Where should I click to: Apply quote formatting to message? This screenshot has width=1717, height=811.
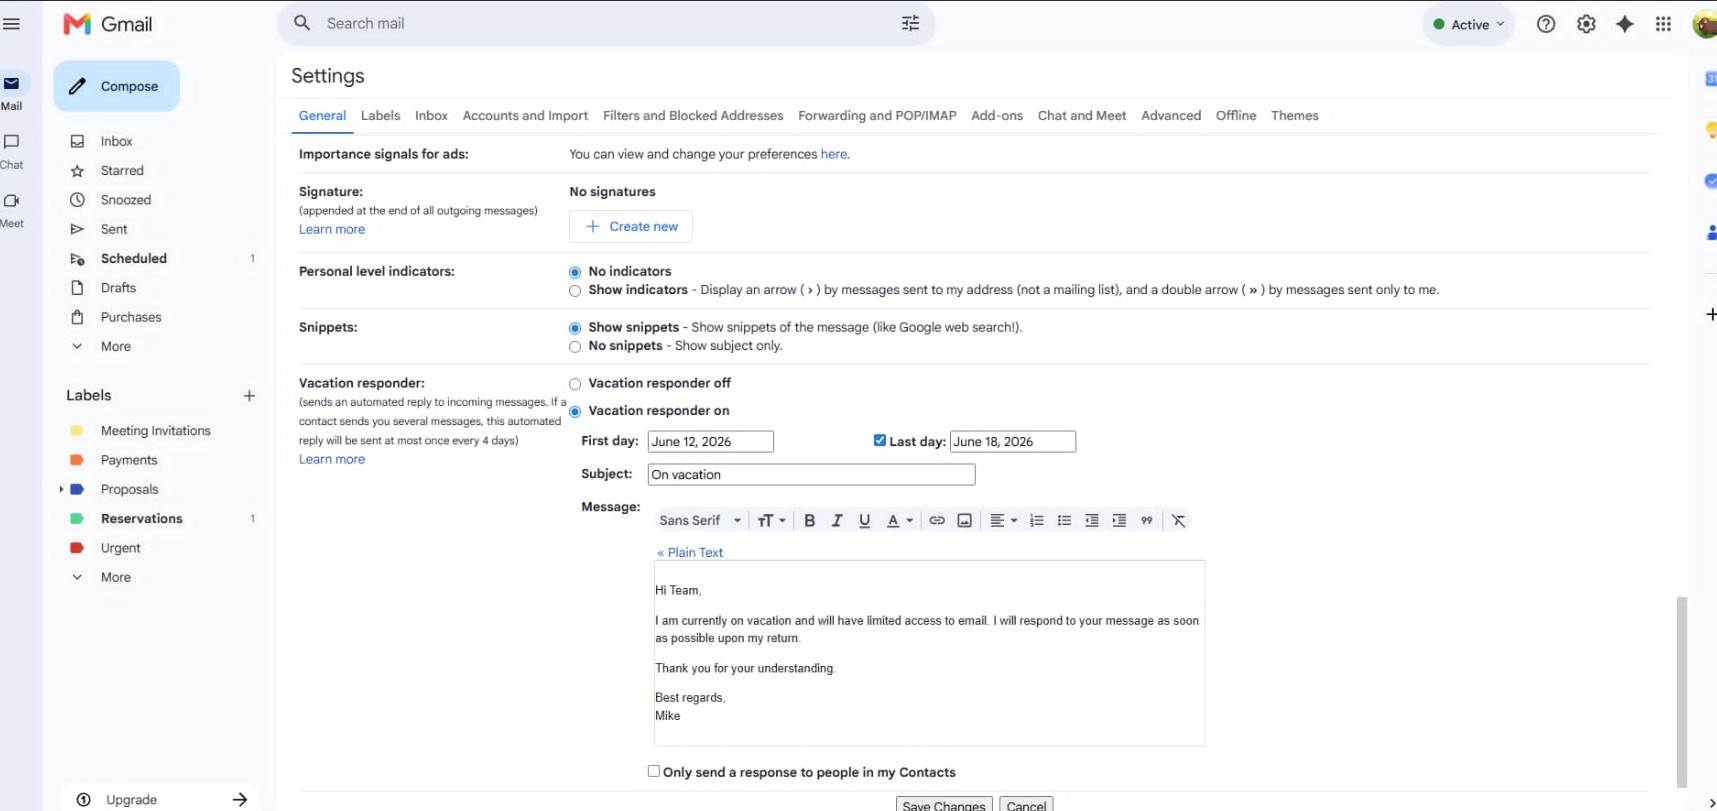(x=1147, y=520)
